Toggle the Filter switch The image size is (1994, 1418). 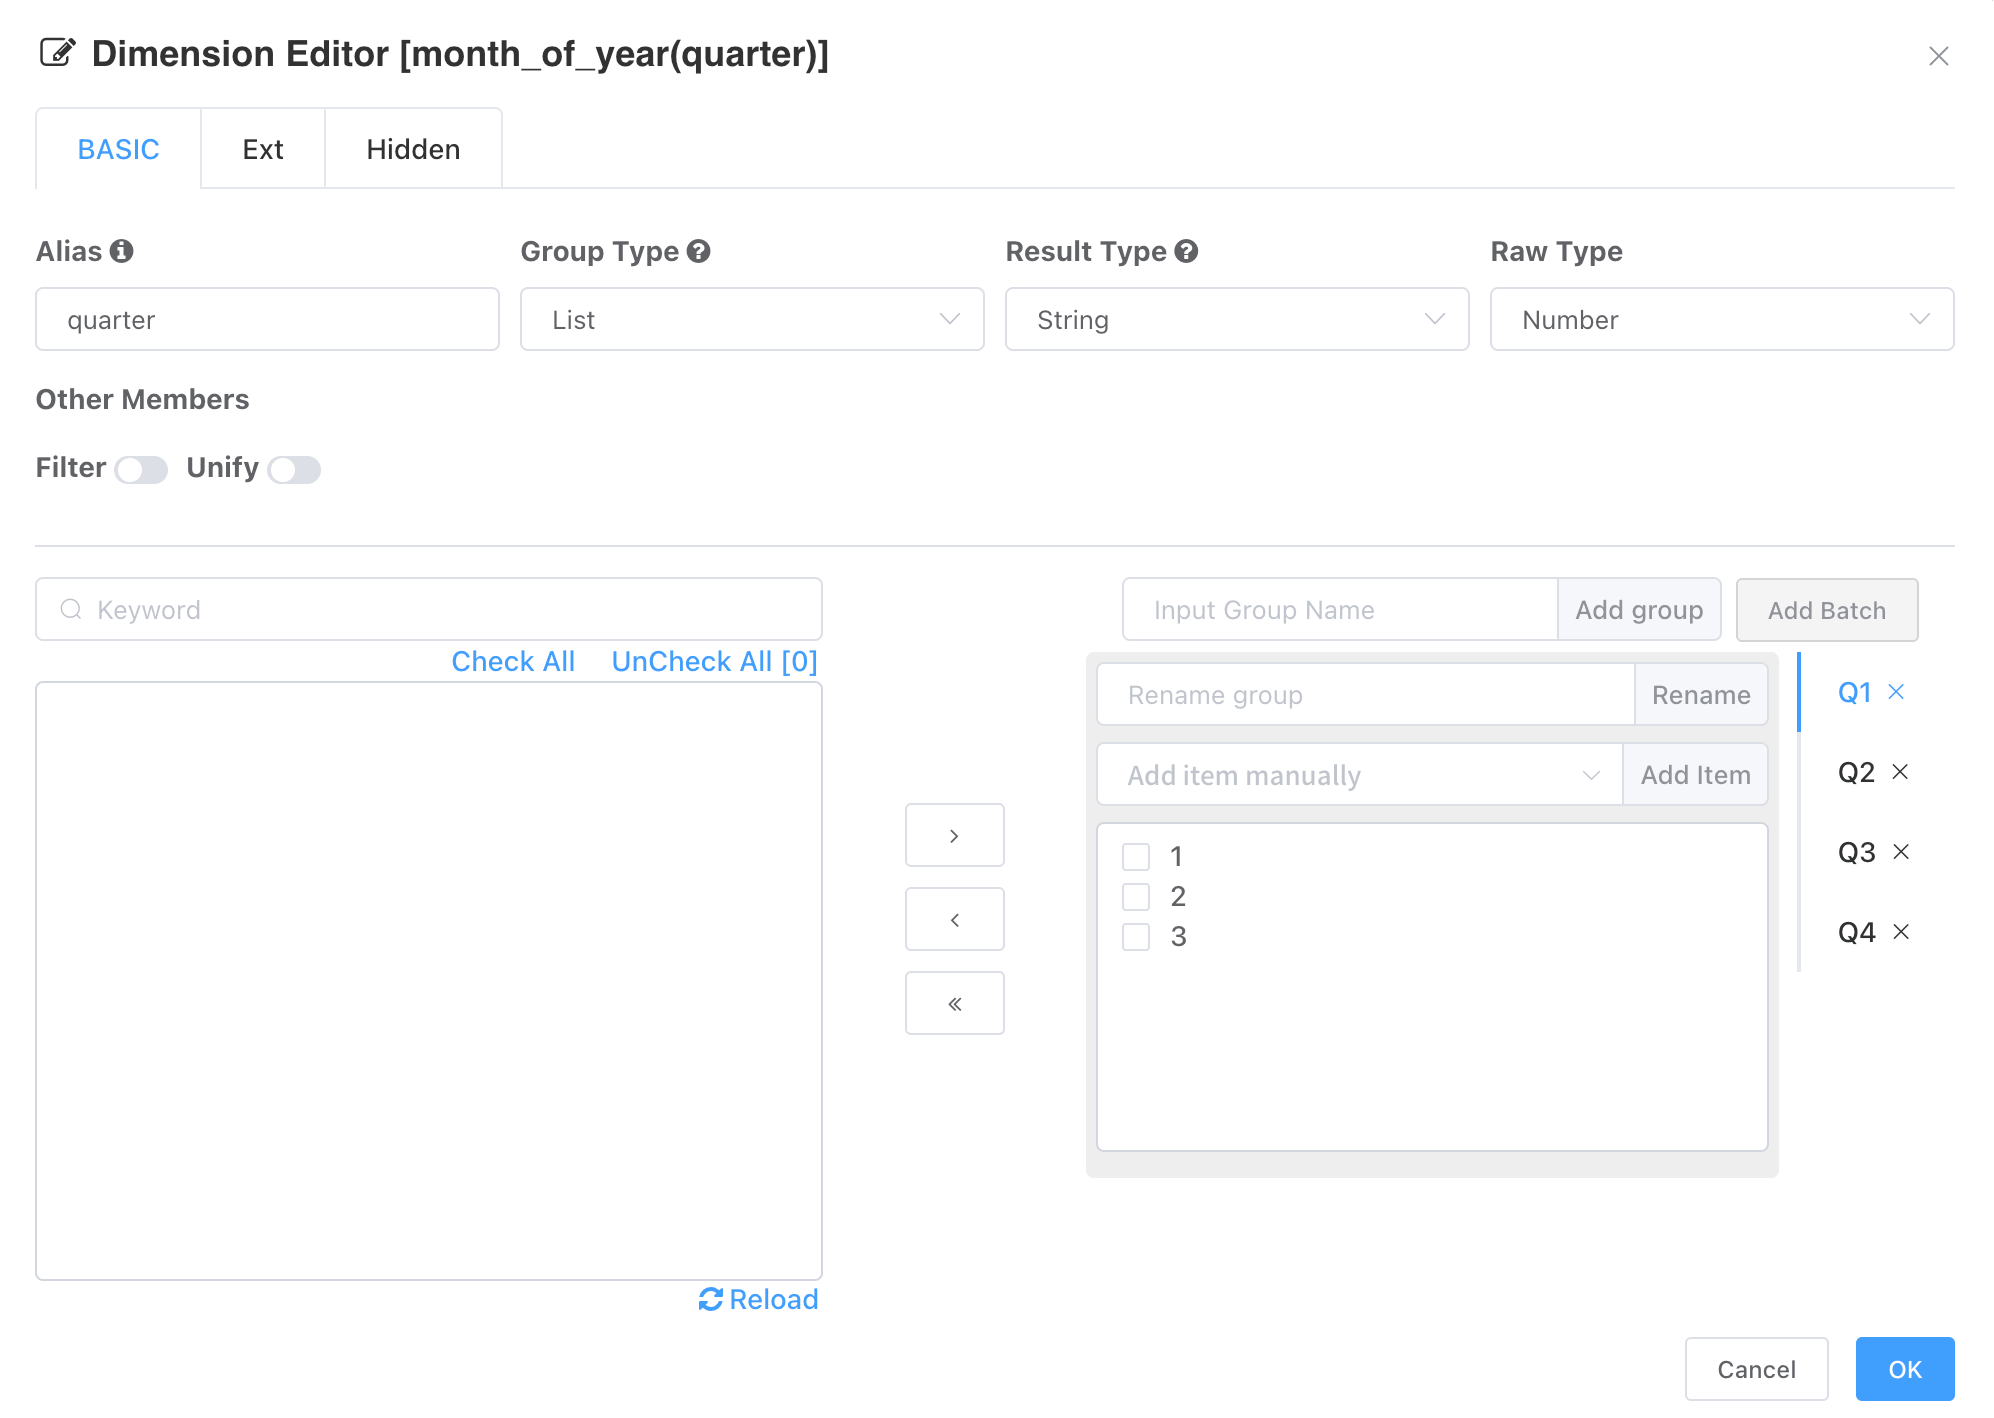click(141, 470)
